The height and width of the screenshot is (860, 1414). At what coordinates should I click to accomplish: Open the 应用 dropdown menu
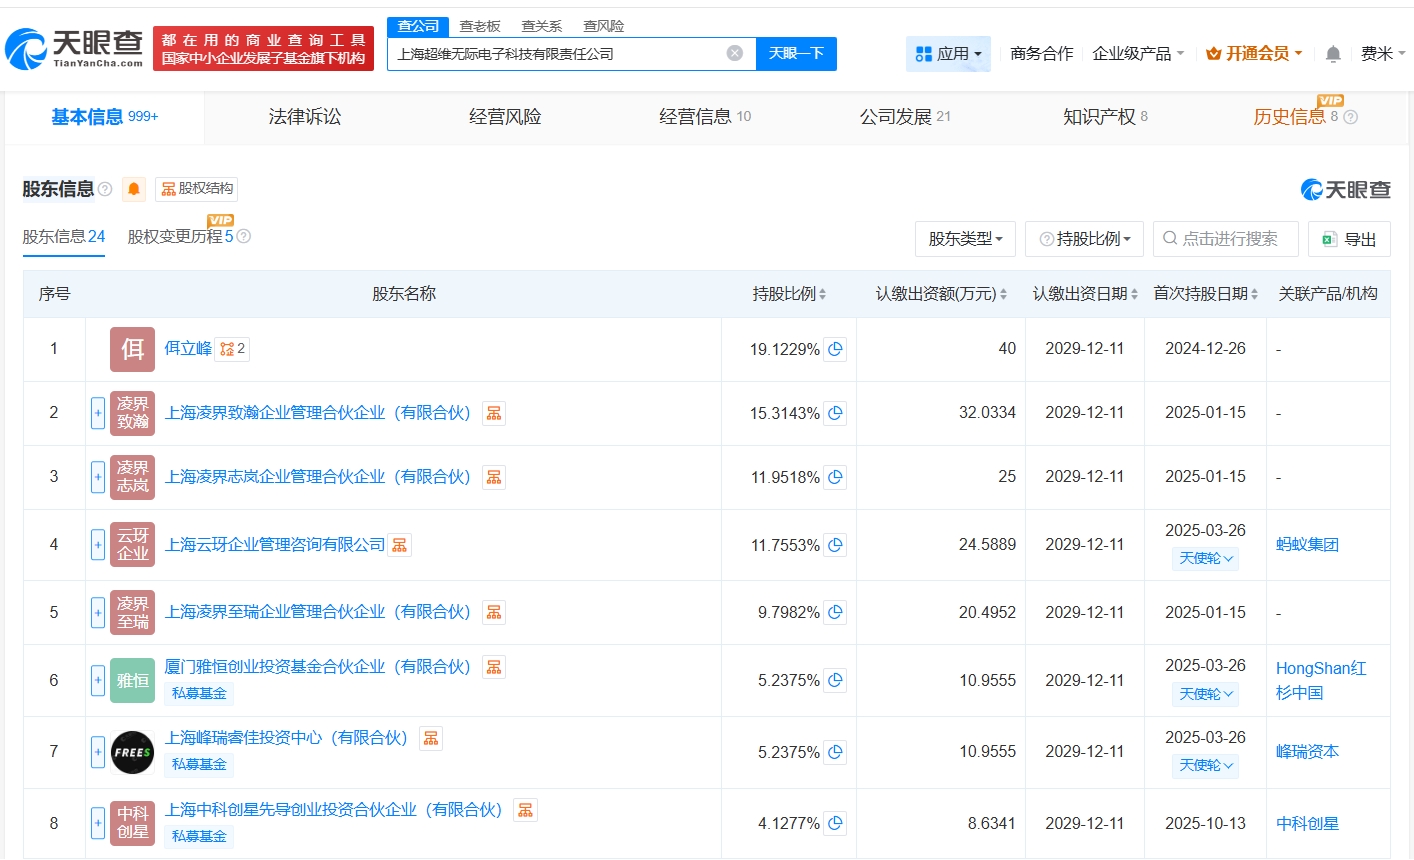[948, 54]
